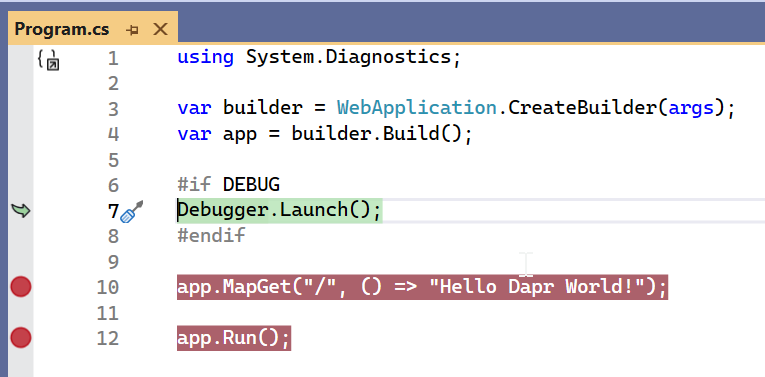
Task: Close the Program.cs tab
Action: (x=160, y=30)
